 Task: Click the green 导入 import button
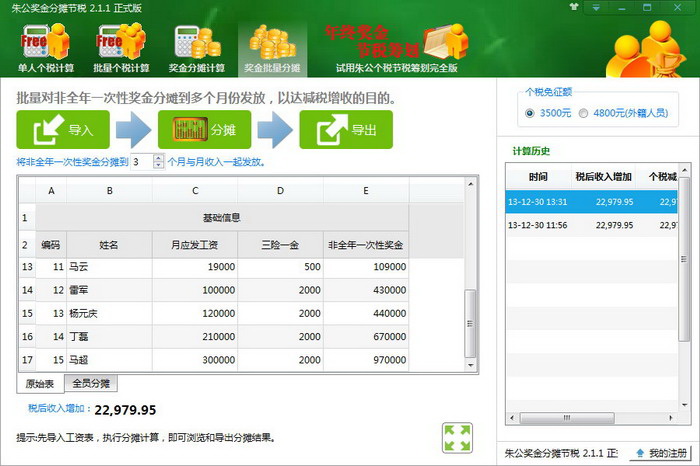click(61, 130)
